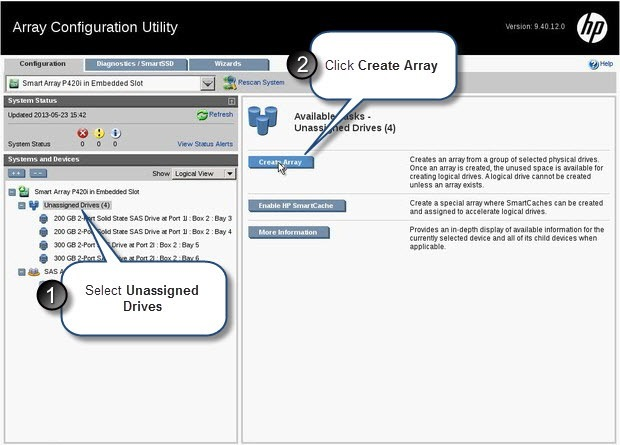Click Enable HP SmartCache button
This screenshot has width=620, height=445.
[x=297, y=206]
